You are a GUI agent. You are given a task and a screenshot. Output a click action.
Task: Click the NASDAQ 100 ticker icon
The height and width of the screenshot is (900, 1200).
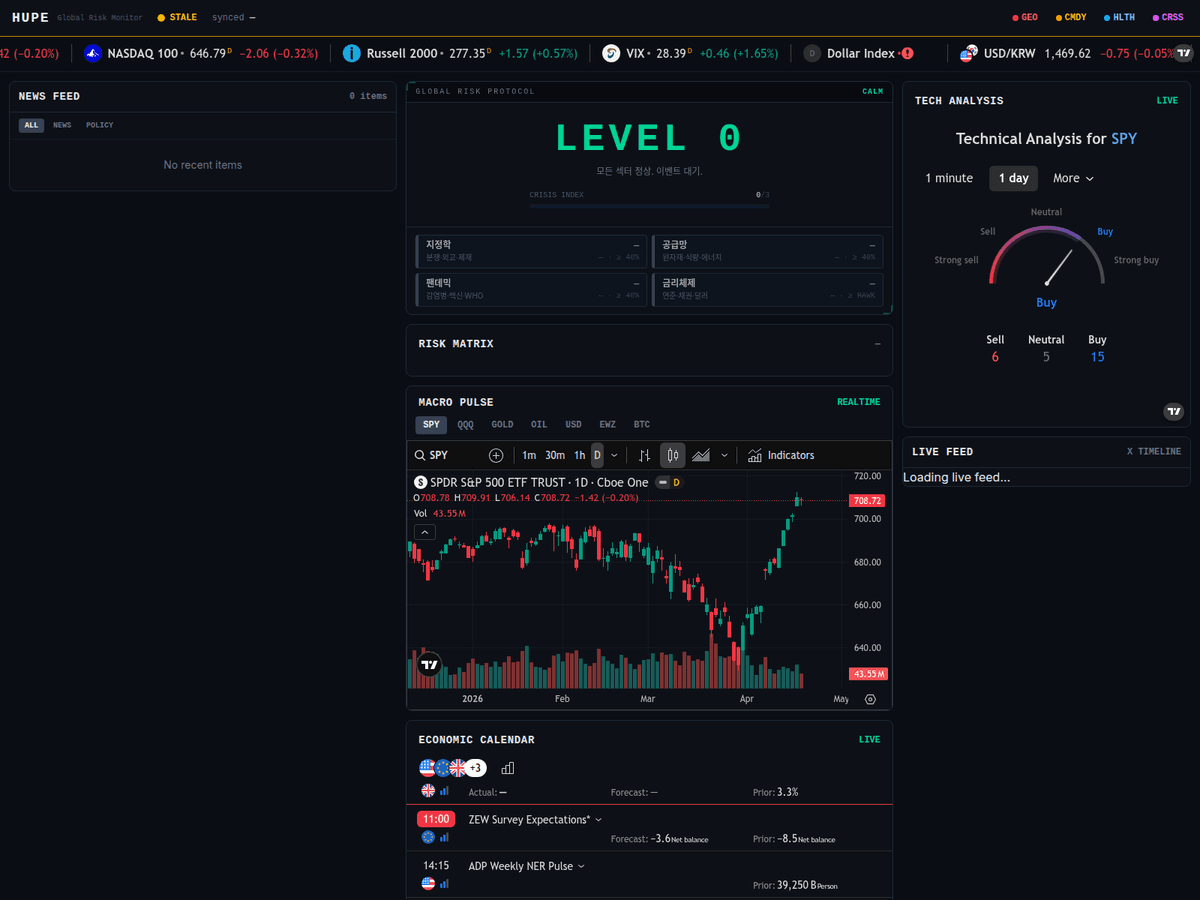pos(93,53)
